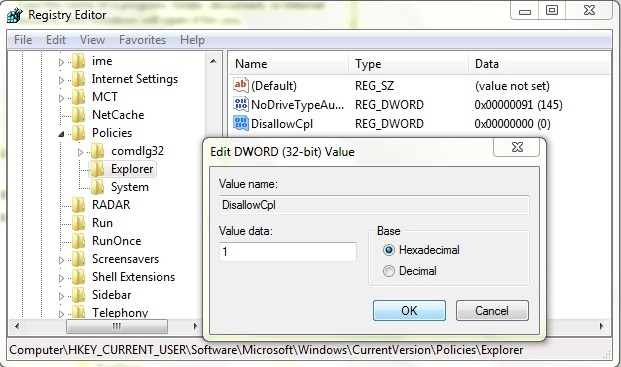Select the RunOnce key label
Screen dimensions: 621x367
point(116,241)
